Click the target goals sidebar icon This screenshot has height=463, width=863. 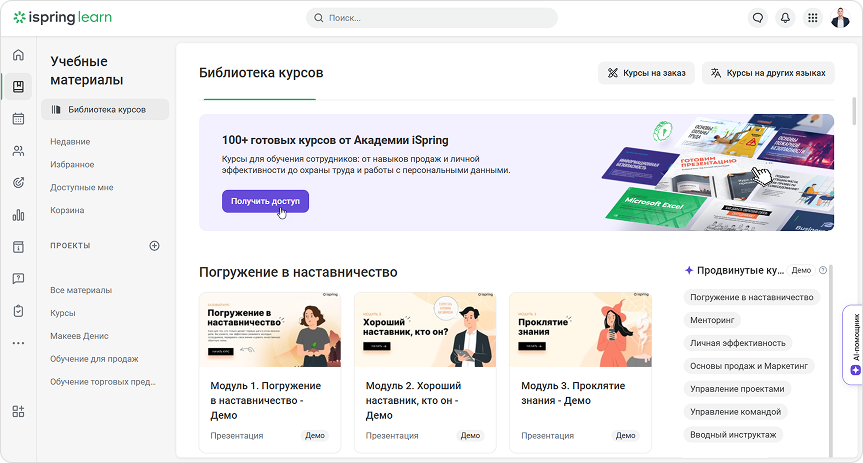[18, 183]
